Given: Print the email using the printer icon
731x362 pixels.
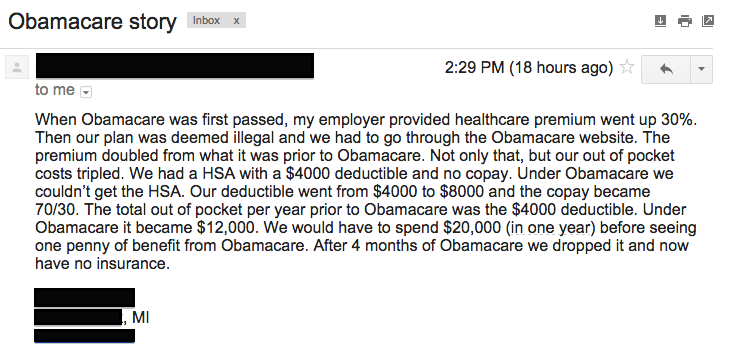Looking at the screenshot, I should coord(684,21).
